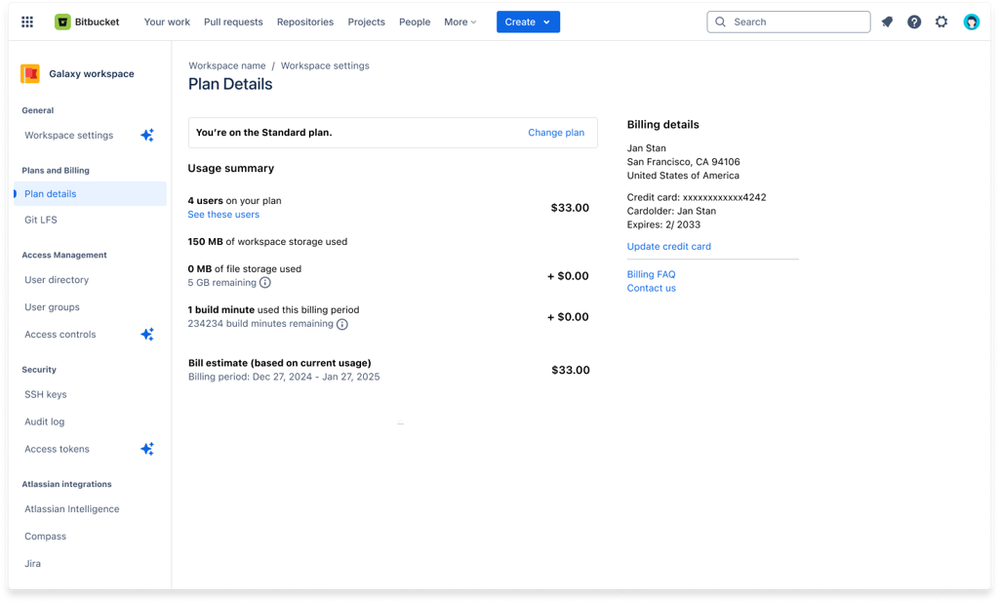Screen dimensions: 999x603
Task: Open Pull requests in top navigation
Action: pyautogui.click(x=233, y=22)
